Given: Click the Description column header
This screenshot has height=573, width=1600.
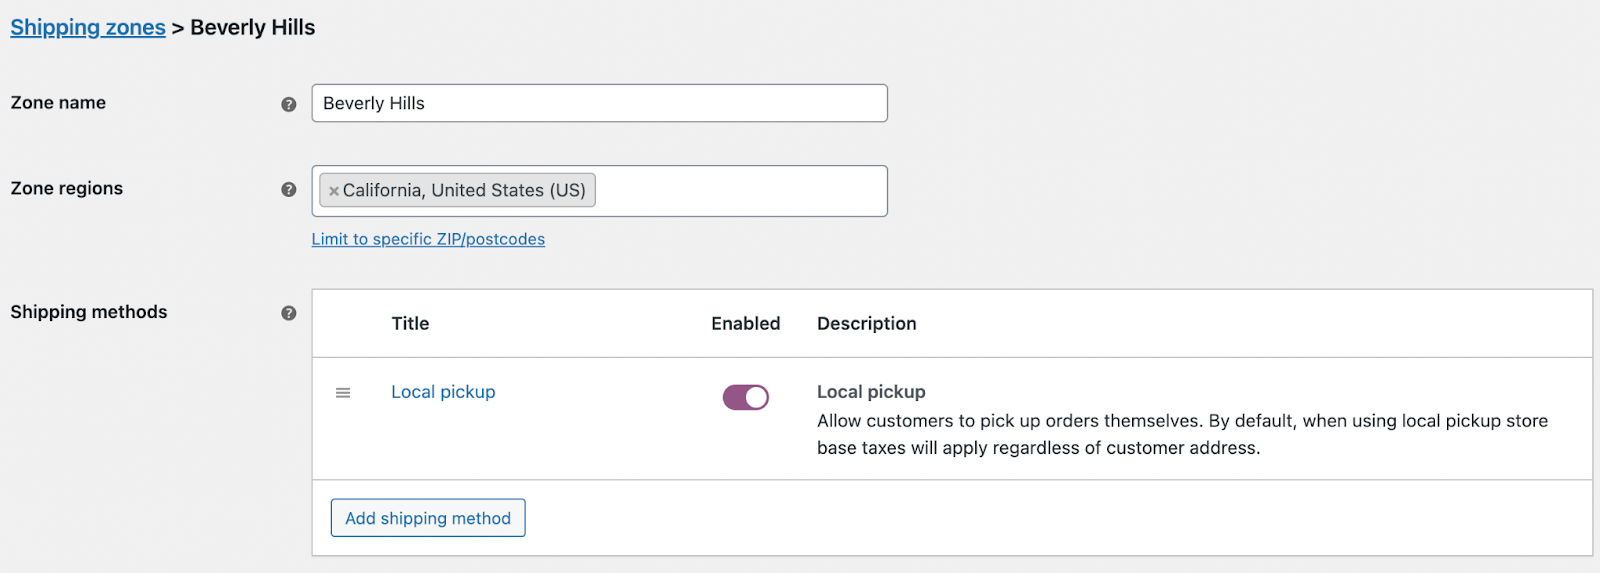Looking at the screenshot, I should (866, 324).
